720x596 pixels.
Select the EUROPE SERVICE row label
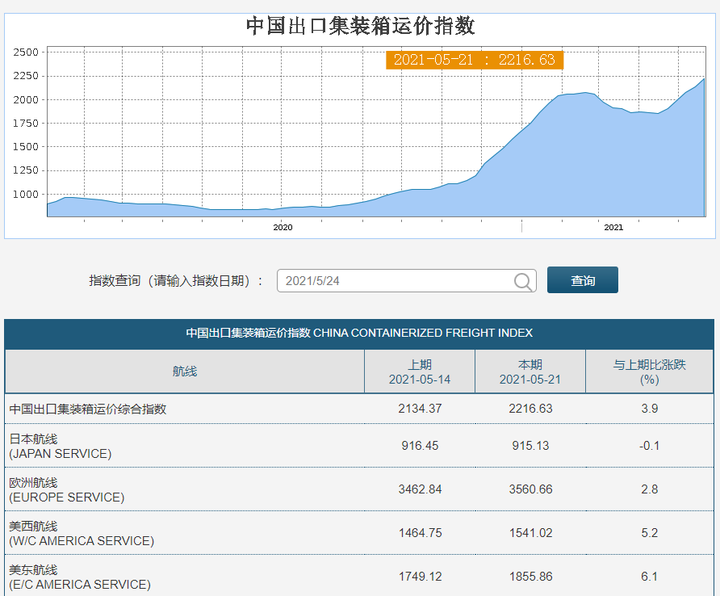coord(67,490)
